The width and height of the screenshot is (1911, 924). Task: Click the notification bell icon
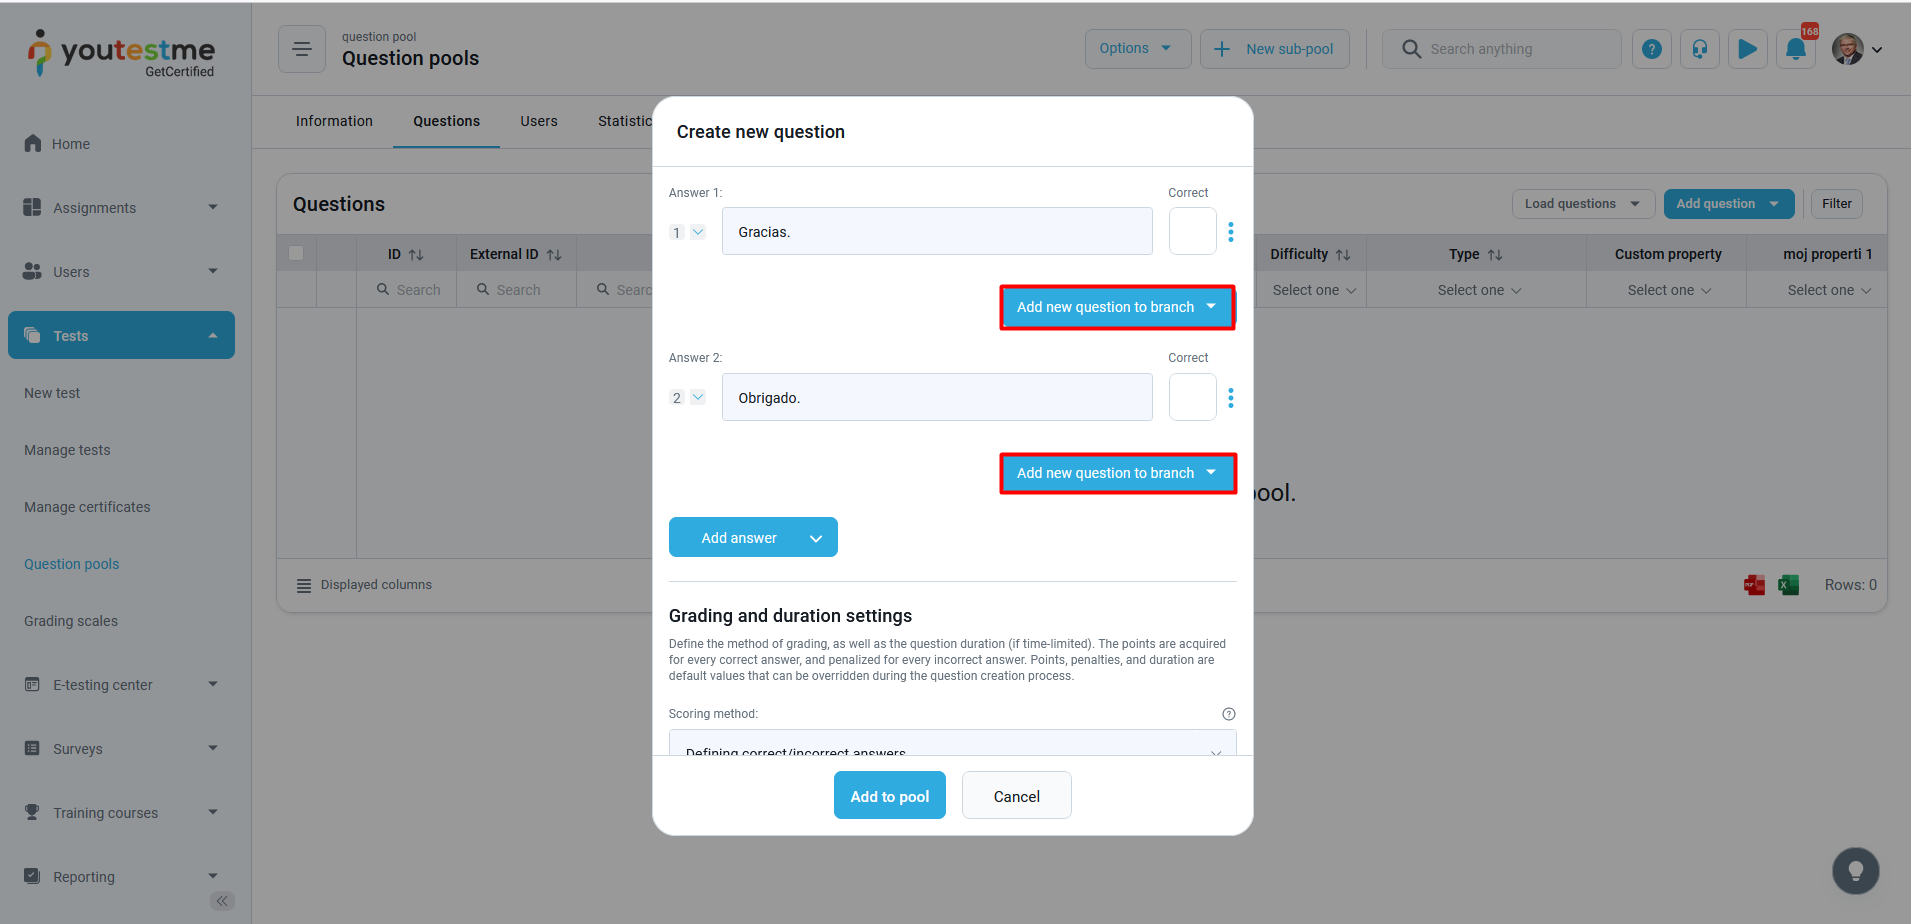tap(1795, 49)
